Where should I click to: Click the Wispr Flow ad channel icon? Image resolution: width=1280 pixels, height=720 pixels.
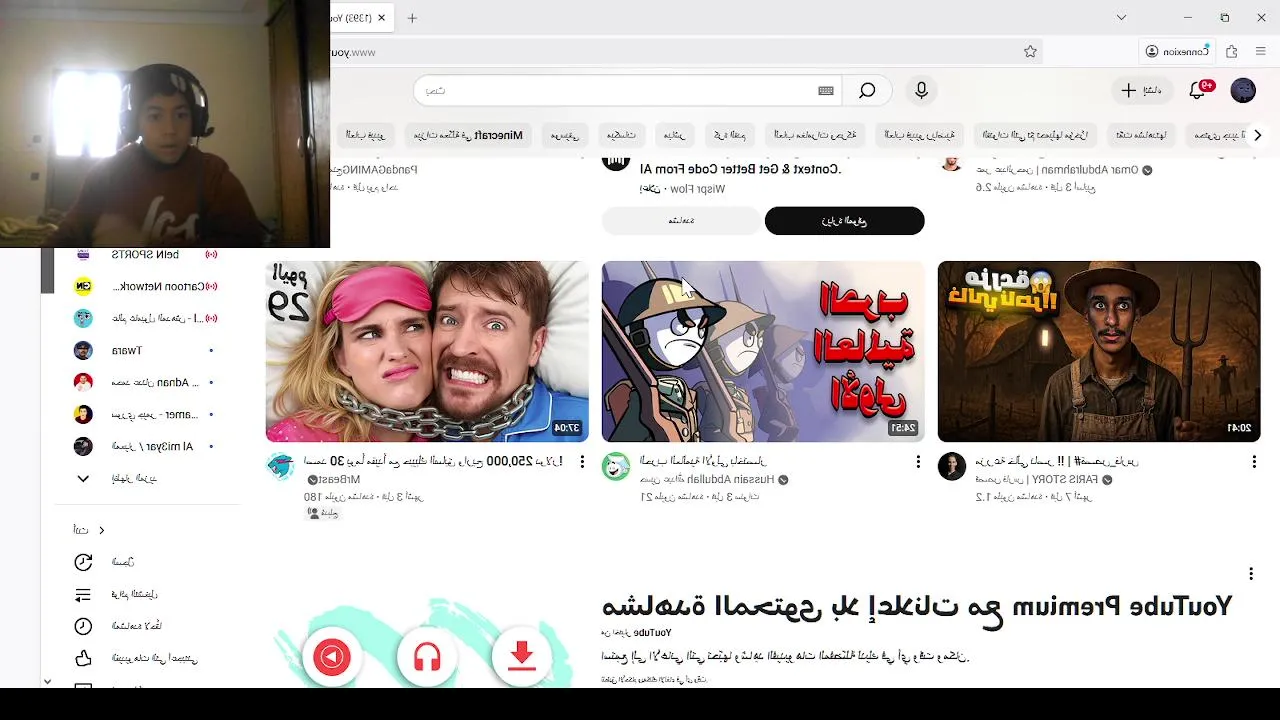pos(616,164)
